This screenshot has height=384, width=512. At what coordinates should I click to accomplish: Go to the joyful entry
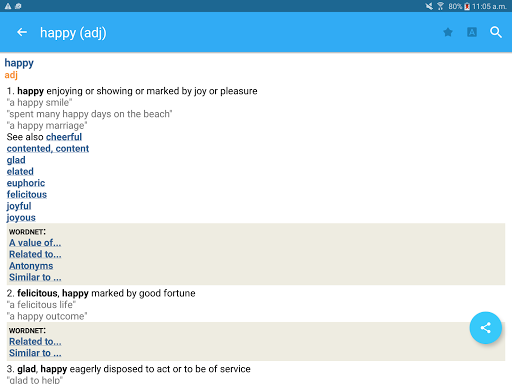pyautogui.click(x=19, y=206)
